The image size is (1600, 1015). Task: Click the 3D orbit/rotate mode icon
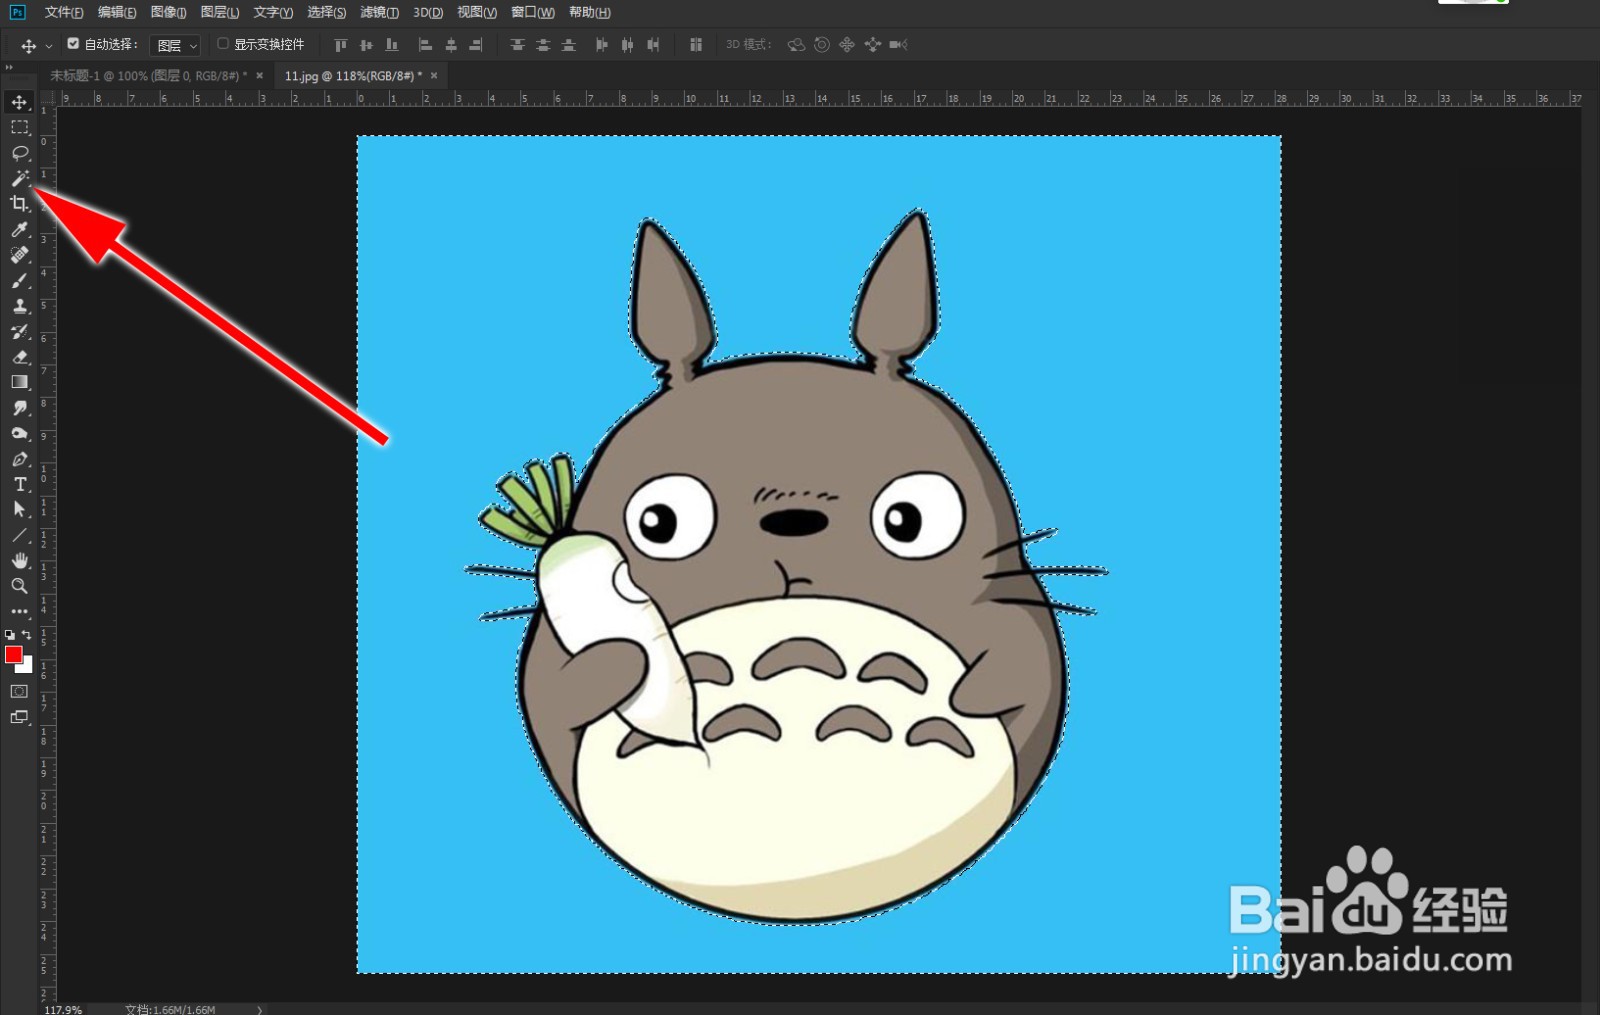point(796,45)
